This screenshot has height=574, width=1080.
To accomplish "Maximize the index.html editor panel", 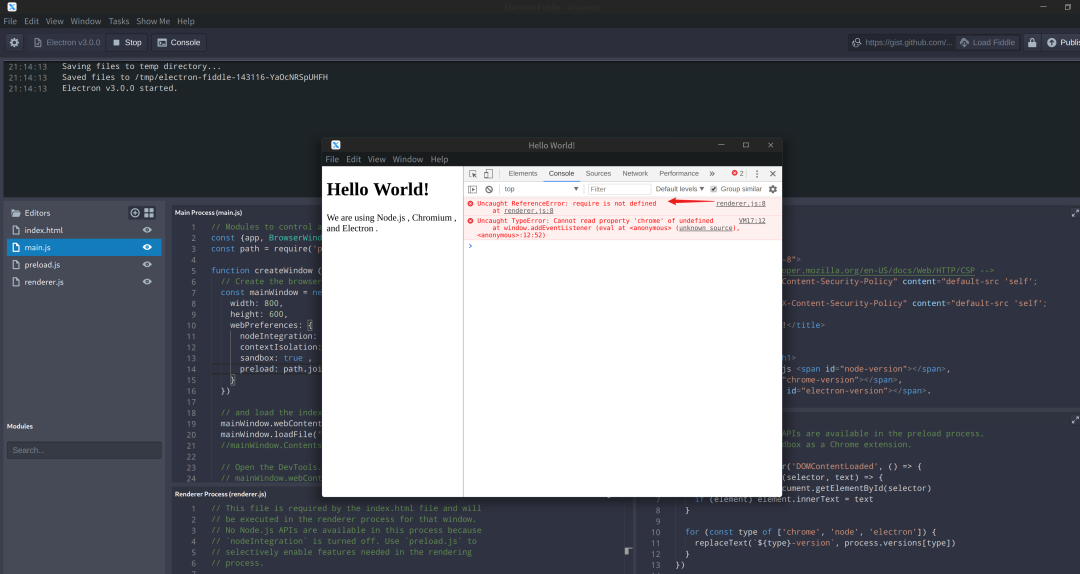I will (1074, 213).
